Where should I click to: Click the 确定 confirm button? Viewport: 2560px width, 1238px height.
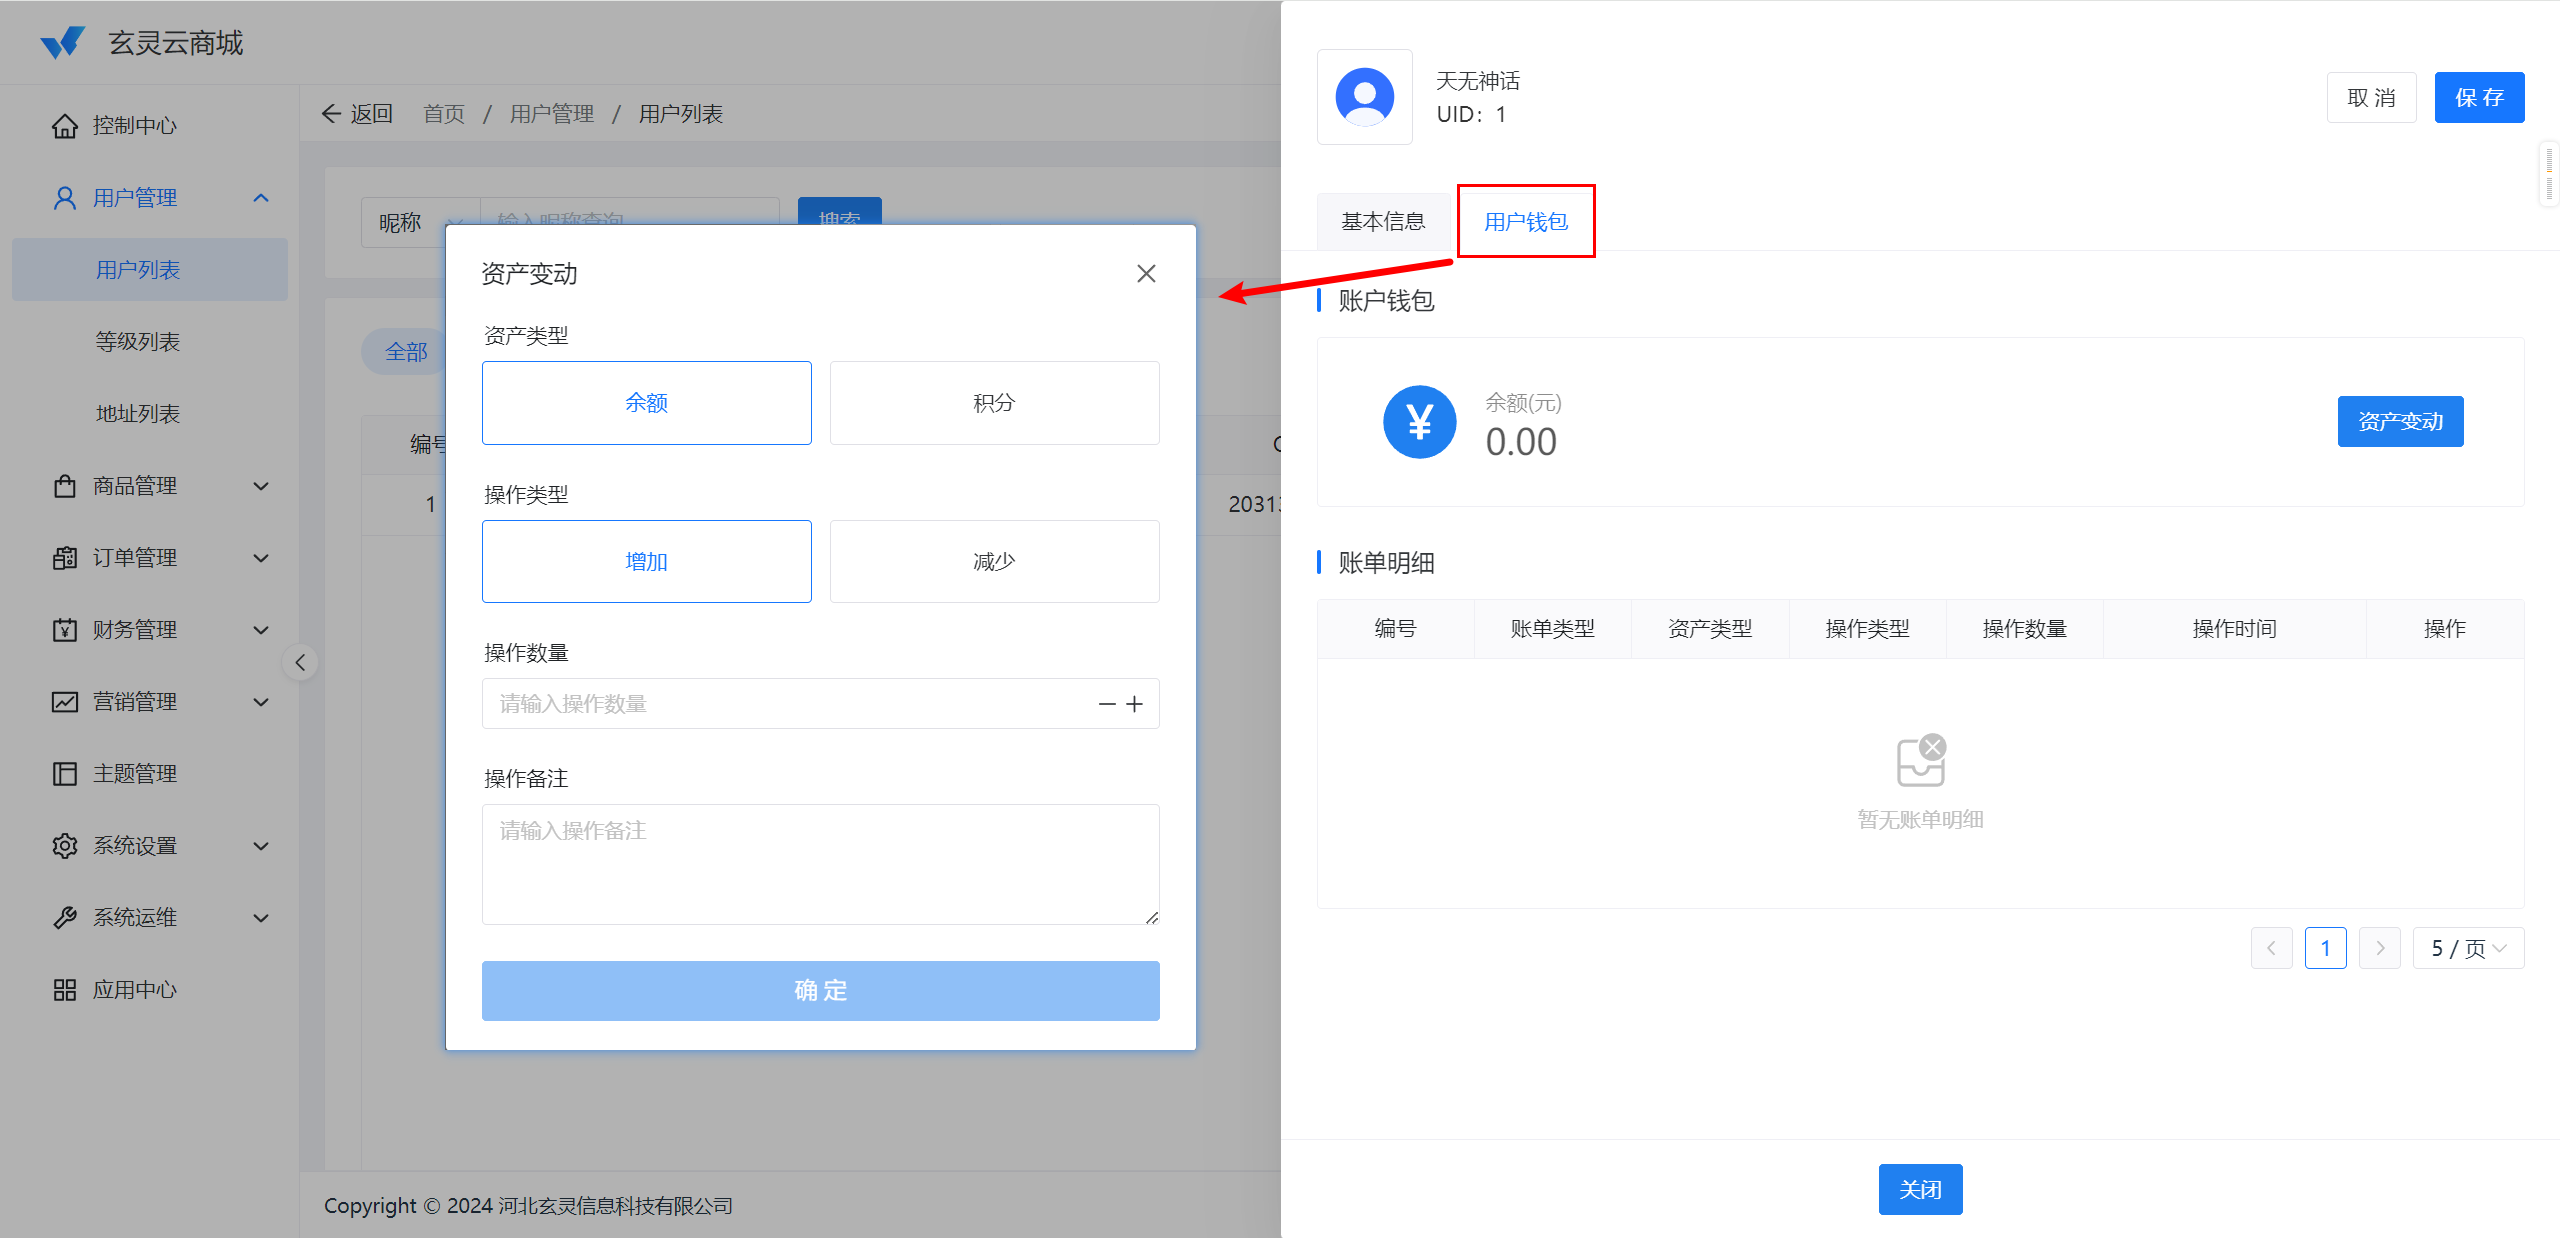tap(820, 990)
